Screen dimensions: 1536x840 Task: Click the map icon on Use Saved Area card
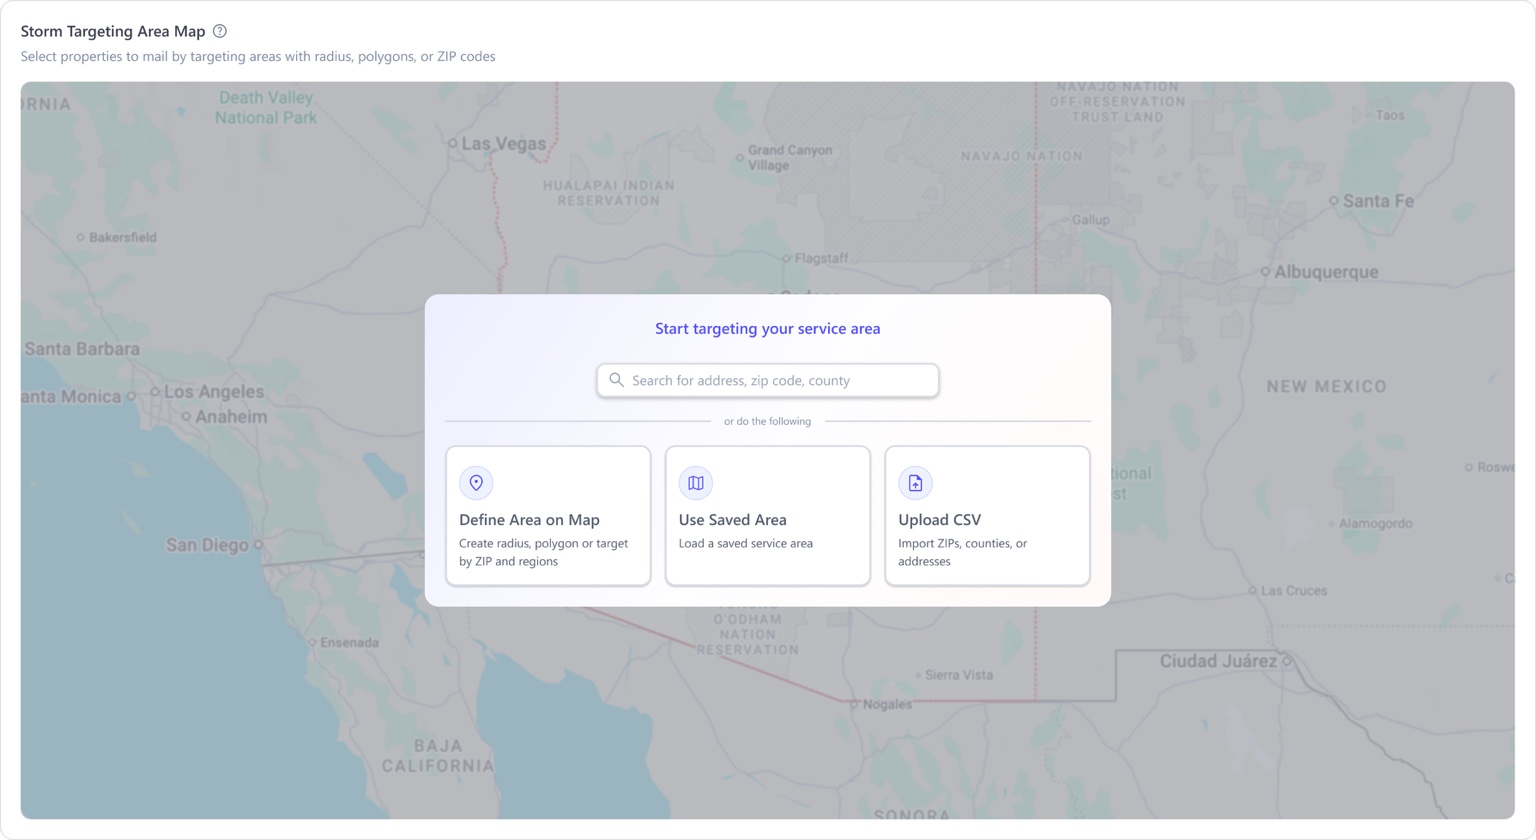pos(696,483)
